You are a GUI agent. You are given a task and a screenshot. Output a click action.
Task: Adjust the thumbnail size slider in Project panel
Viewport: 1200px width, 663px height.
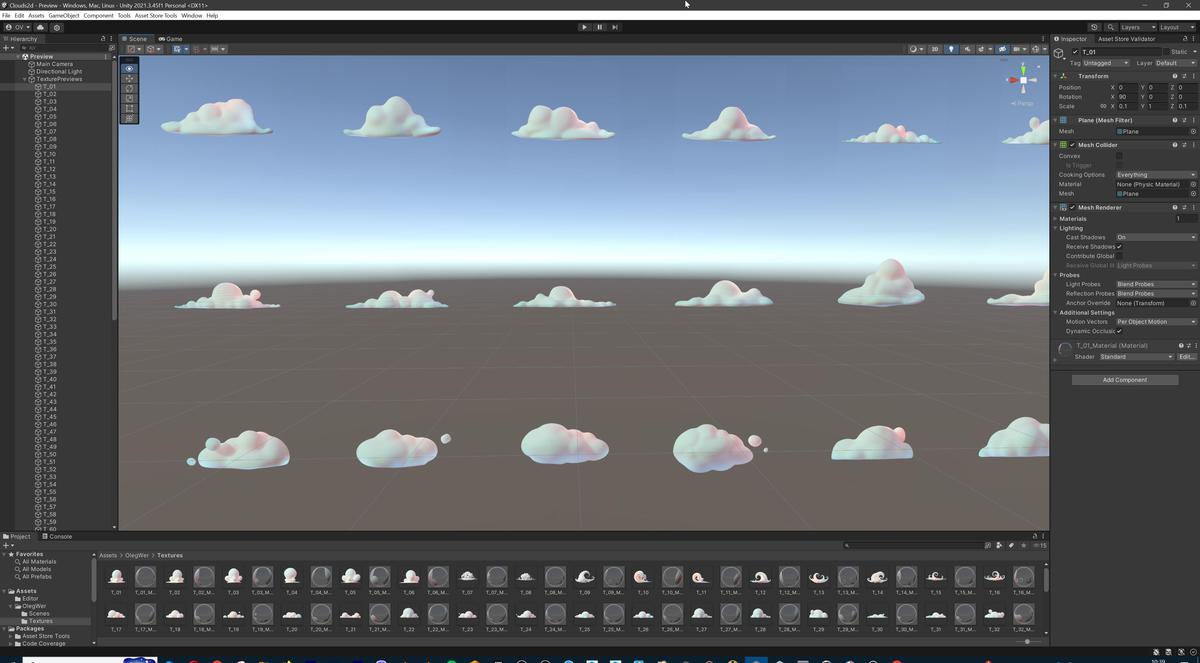click(1028, 641)
